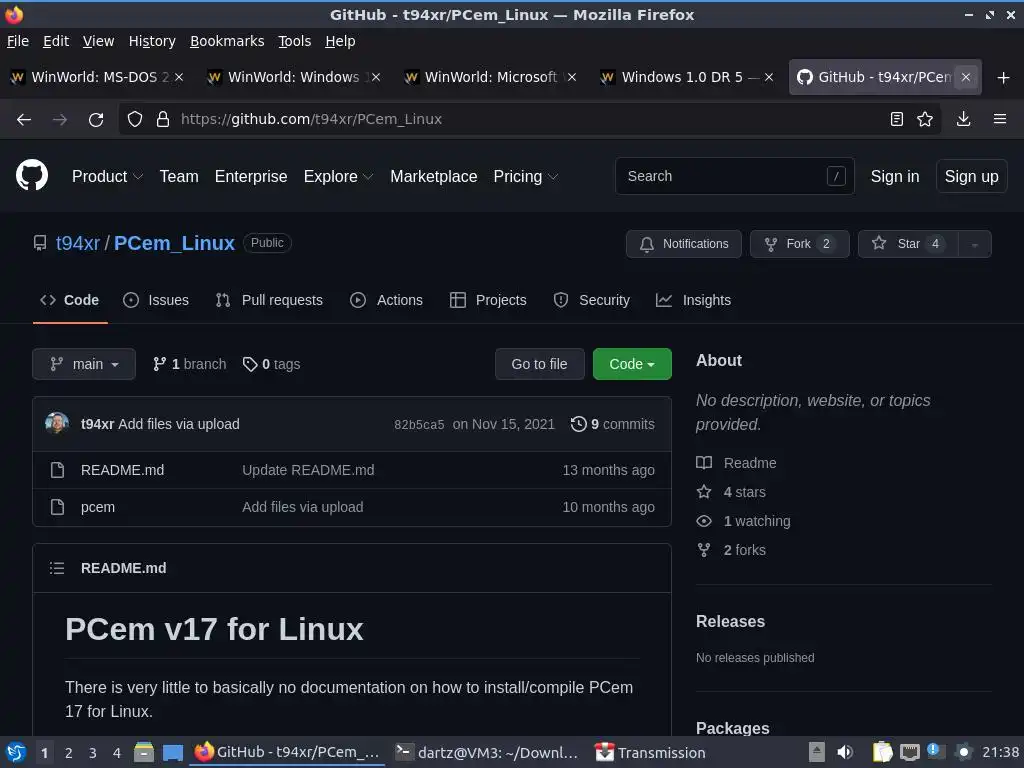Open the Bookmarks menu
Viewport: 1024px width, 768px height.
click(227, 41)
